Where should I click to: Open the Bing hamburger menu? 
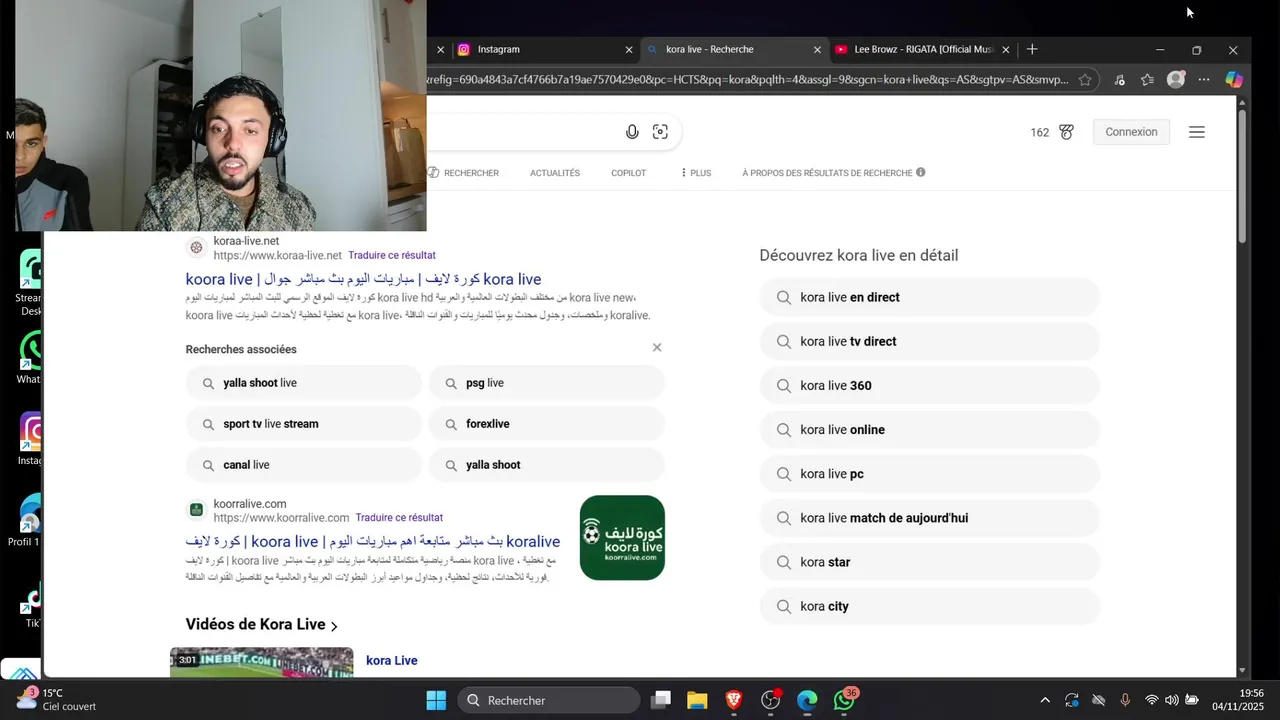click(x=1197, y=132)
